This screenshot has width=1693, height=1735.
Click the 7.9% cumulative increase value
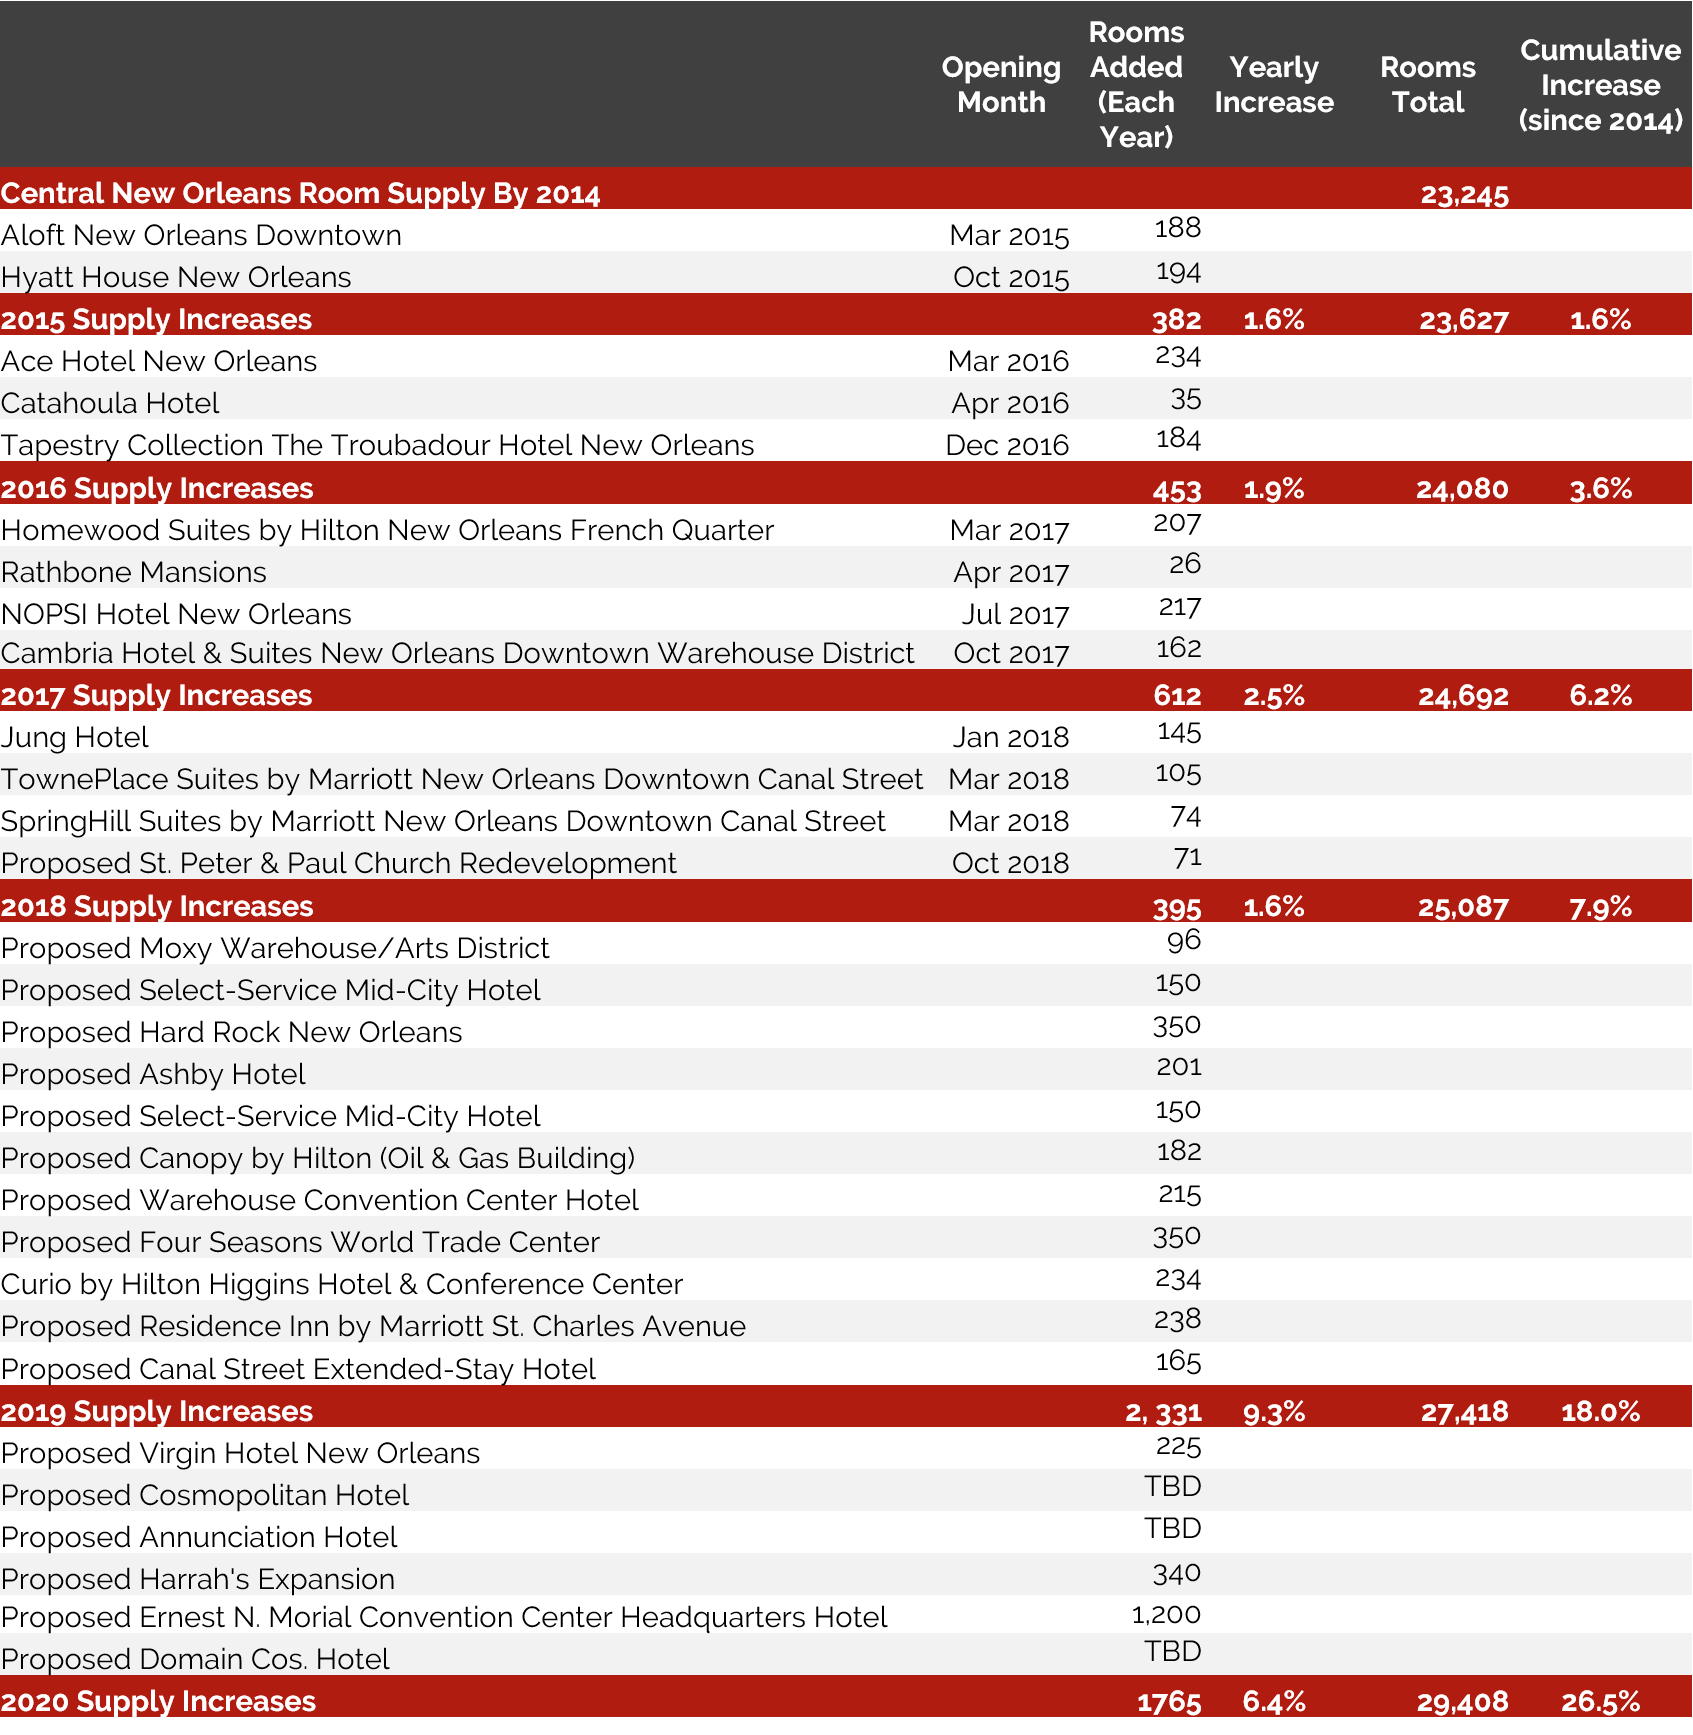pyautogui.click(x=1601, y=907)
